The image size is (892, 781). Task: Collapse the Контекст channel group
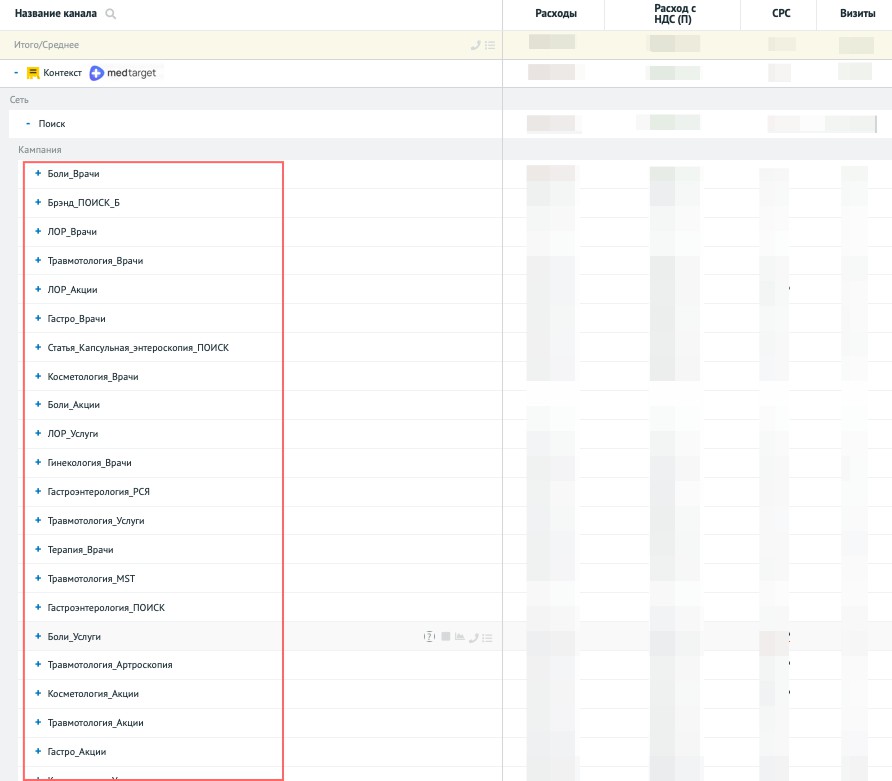click(16, 73)
